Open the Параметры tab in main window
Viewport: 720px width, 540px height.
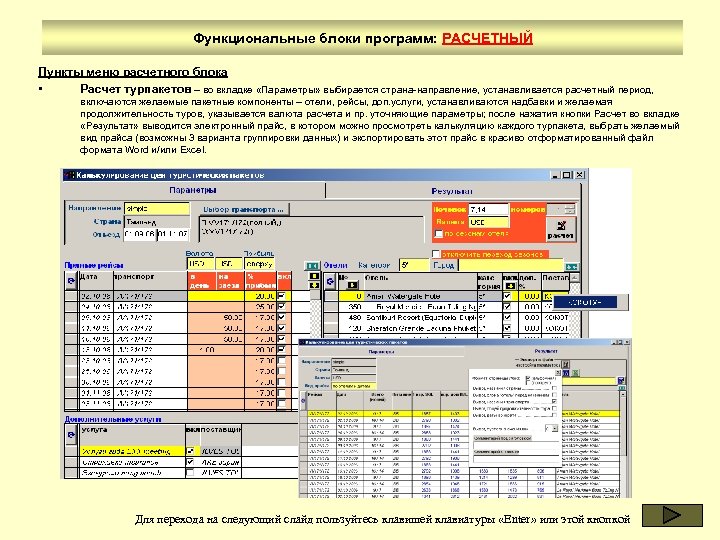pos(193,190)
